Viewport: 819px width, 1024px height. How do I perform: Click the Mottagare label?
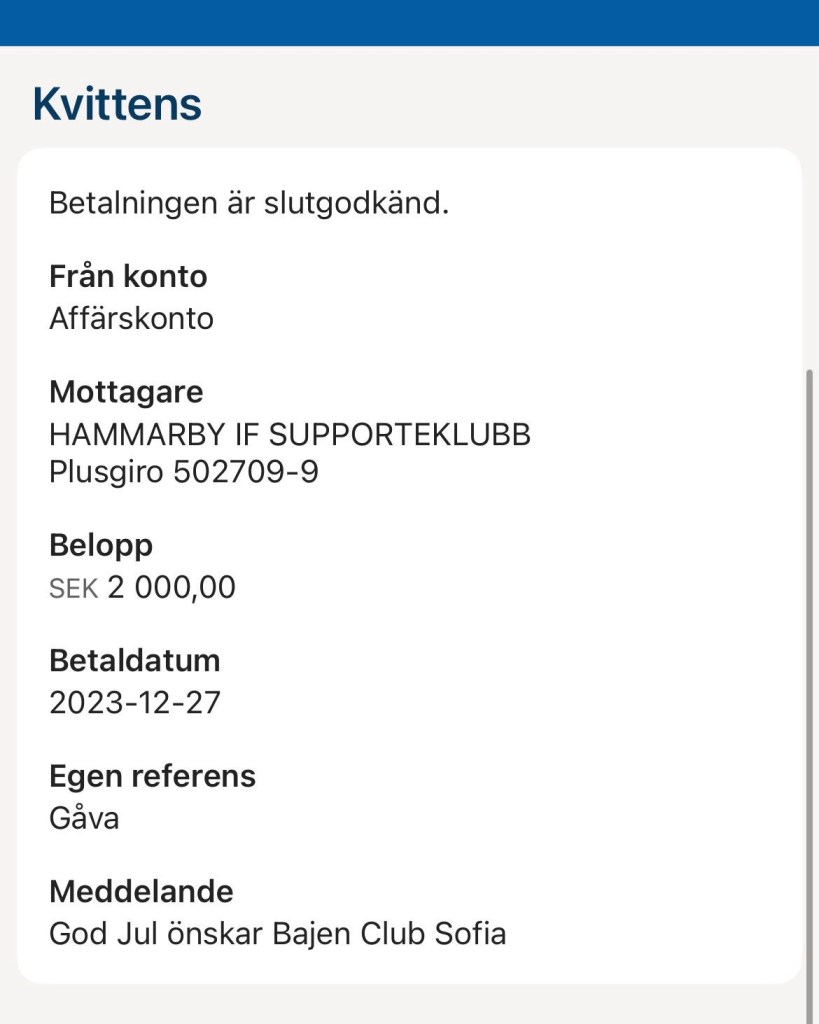coord(126,391)
